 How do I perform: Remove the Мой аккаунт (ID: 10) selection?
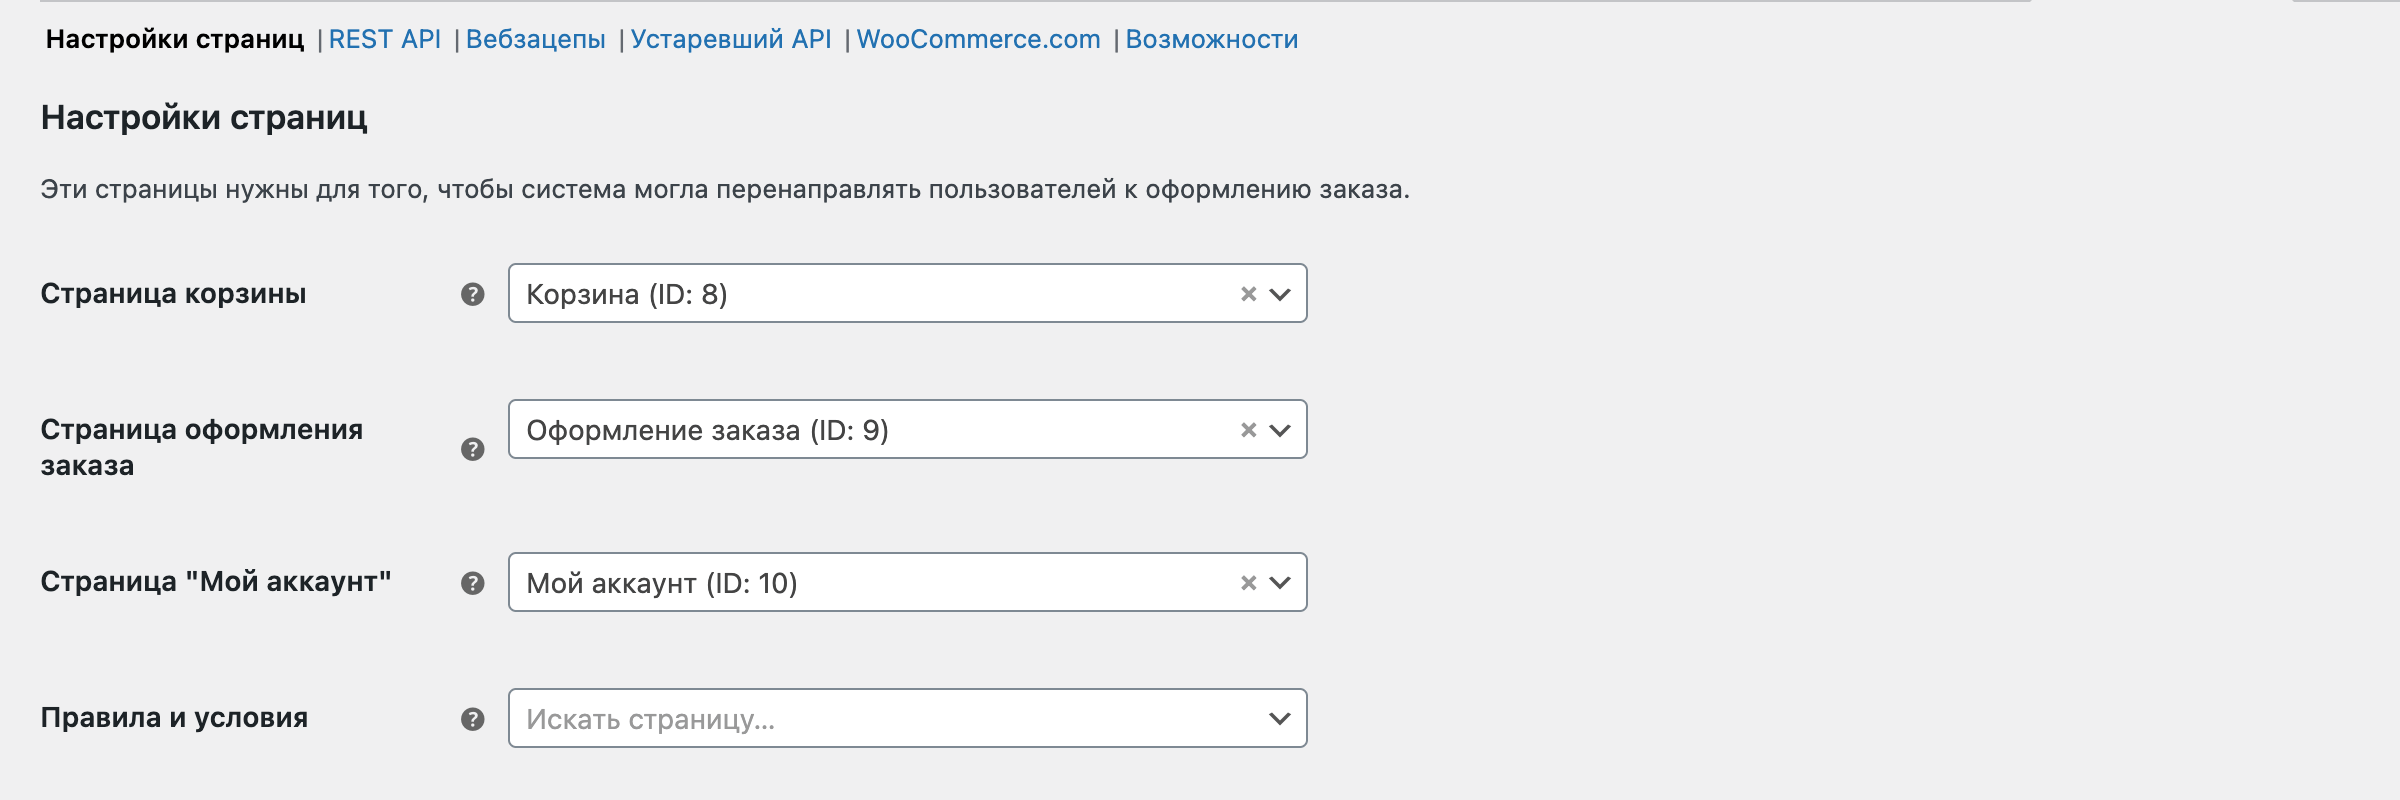click(1248, 583)
